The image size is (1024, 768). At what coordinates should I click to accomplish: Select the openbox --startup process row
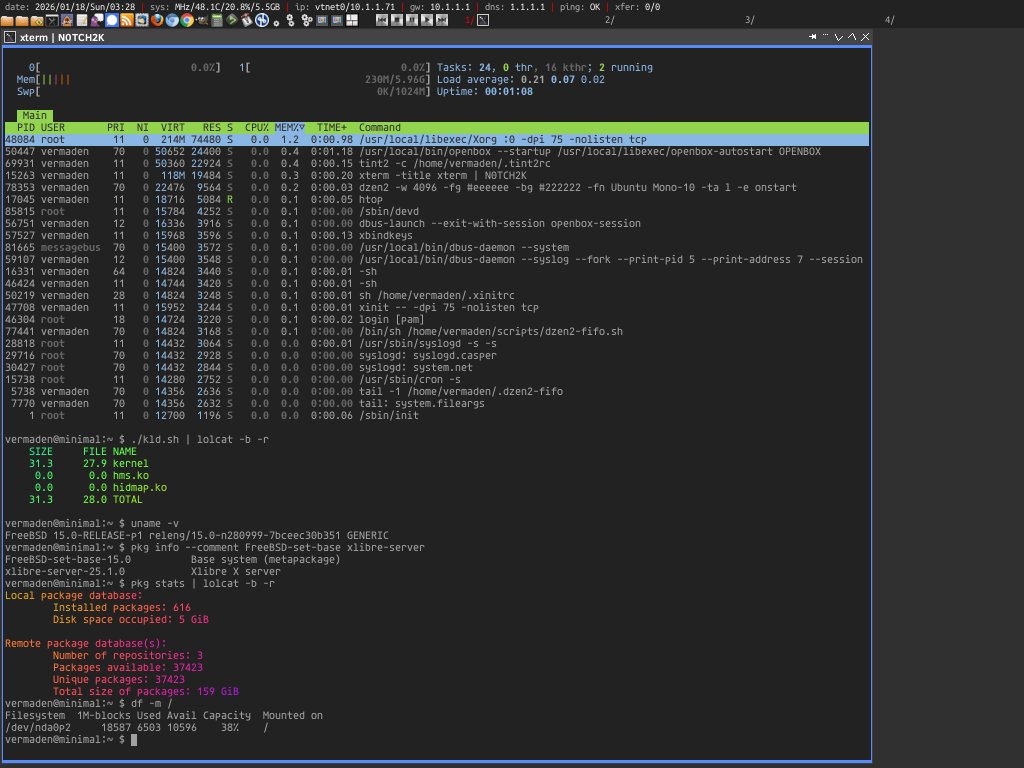(x=436, y=152)
